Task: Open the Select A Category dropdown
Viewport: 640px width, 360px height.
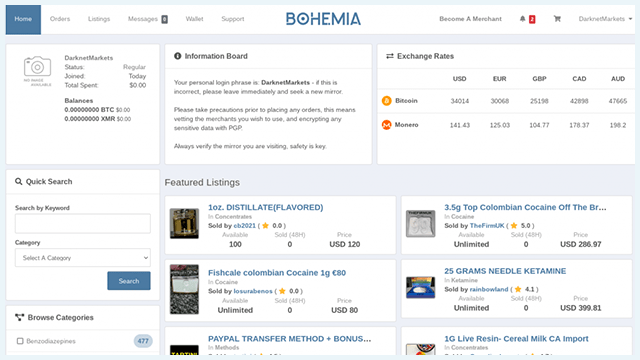Action: click(83, 258)
